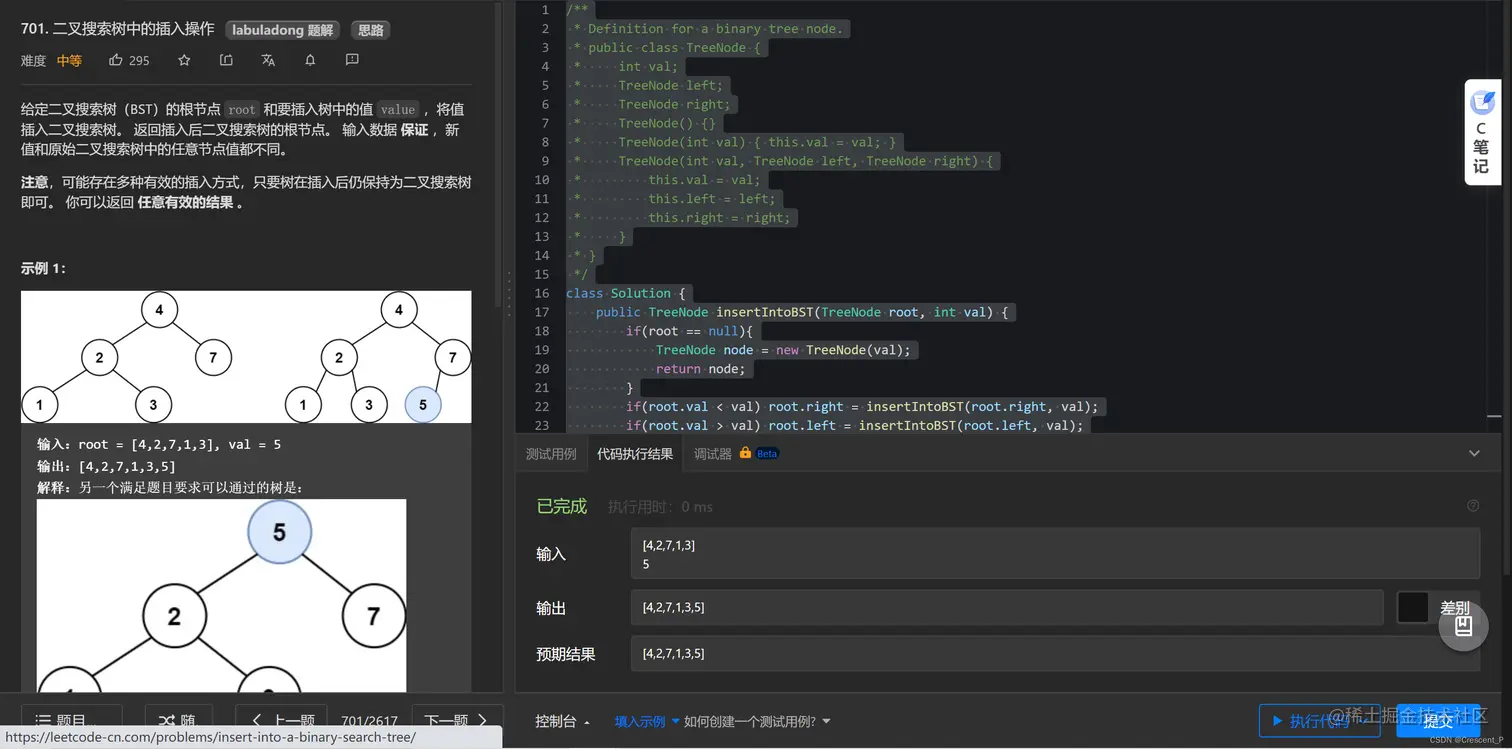The image size is (1512, 749).
Task: Click the 701/2617 problem counter
Action: click(x=369, y=720)
